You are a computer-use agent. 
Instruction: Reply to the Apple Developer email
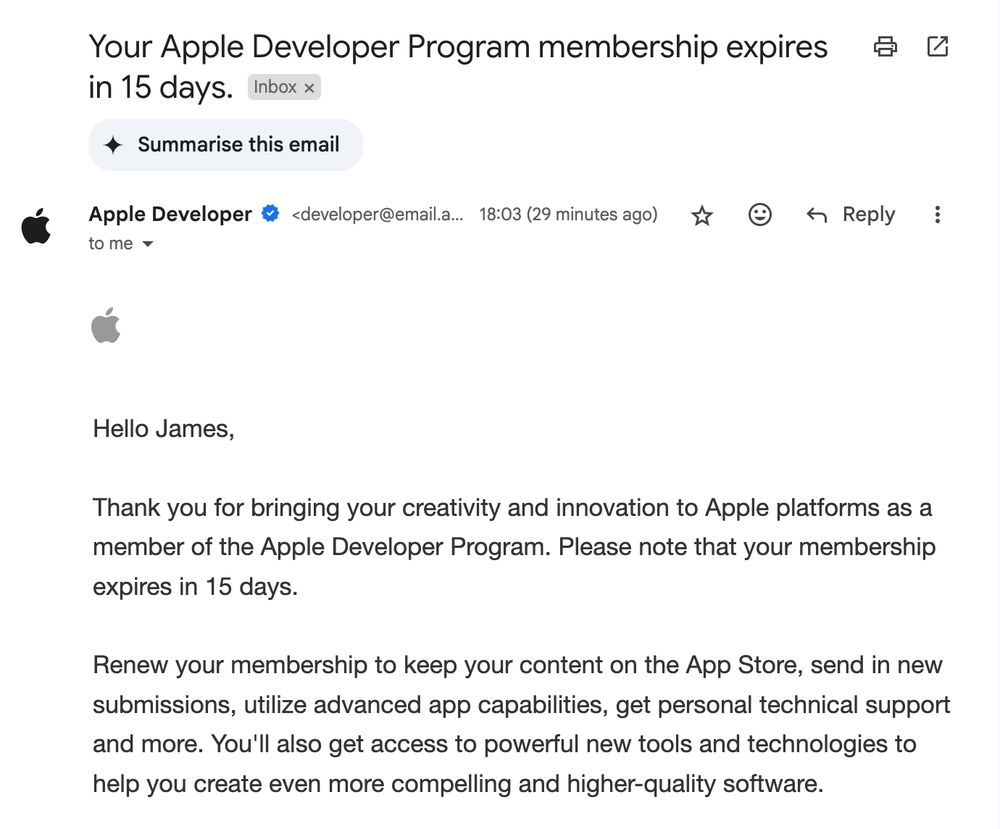click(x=851, y=215)
